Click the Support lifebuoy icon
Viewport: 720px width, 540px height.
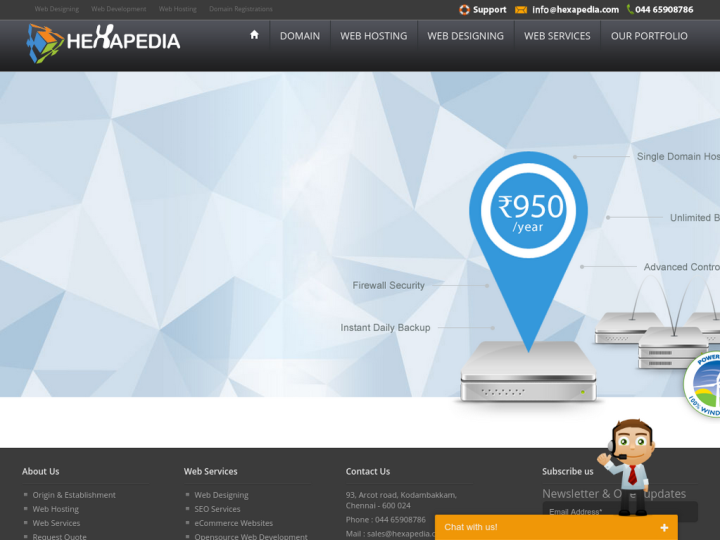point(464,10)
